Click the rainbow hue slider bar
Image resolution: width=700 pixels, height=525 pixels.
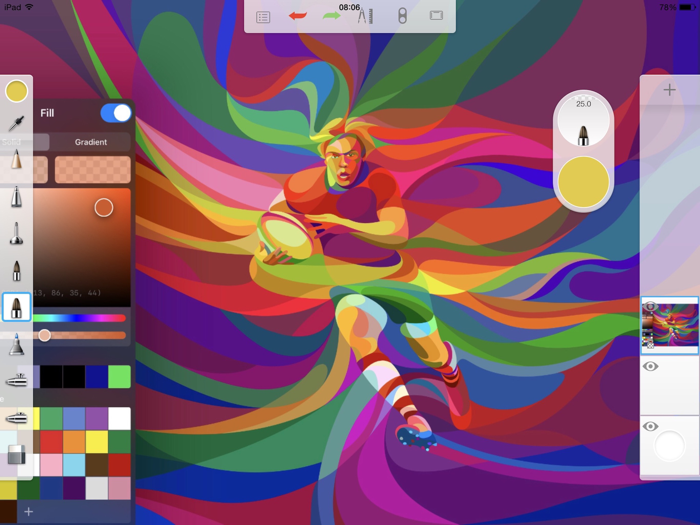[x=79, y=318]
